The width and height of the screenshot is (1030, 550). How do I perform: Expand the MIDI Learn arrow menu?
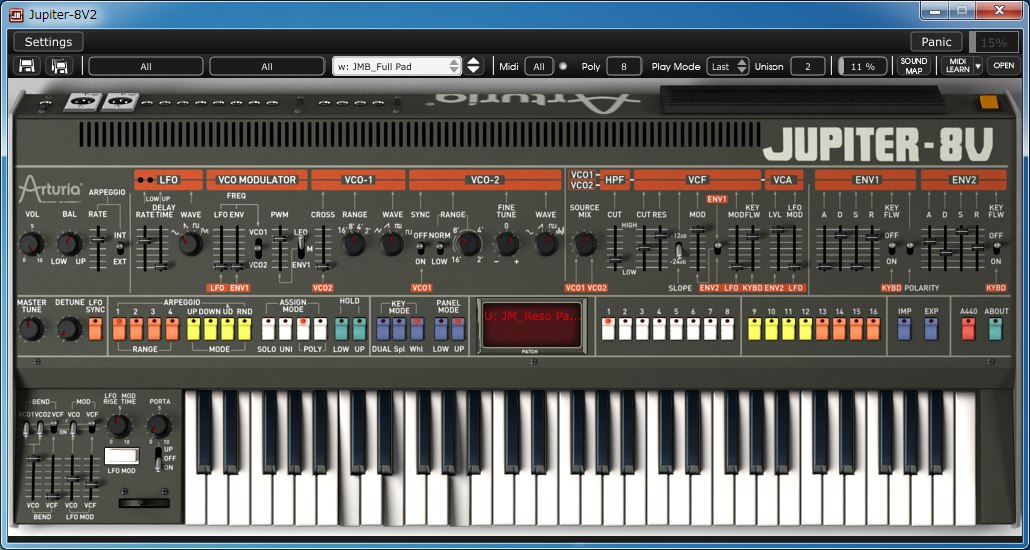(x=978, y=66)
